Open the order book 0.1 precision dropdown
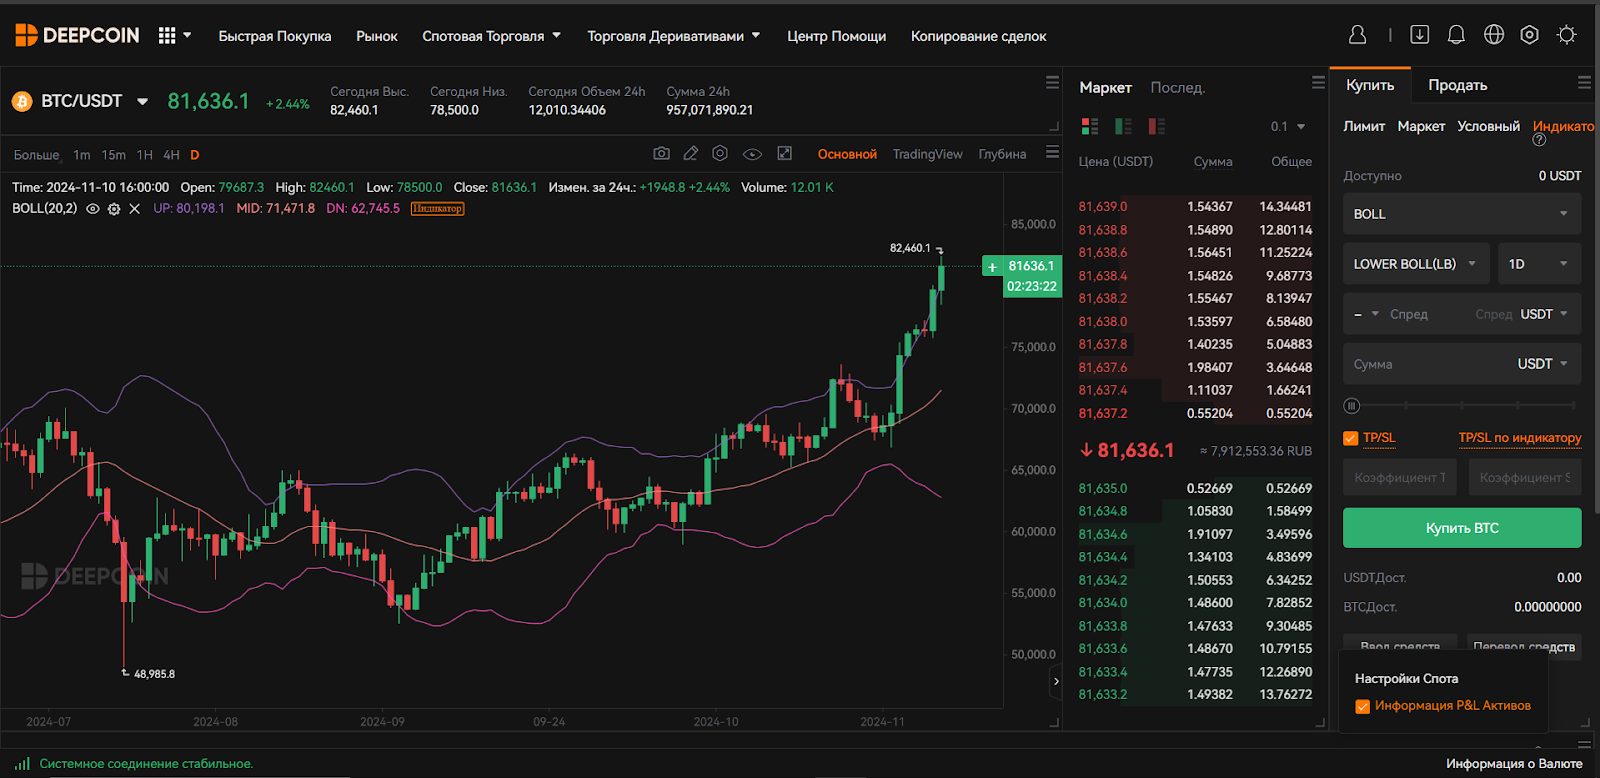Screen dimensions: 1600x778 (x=1288, y=127)
